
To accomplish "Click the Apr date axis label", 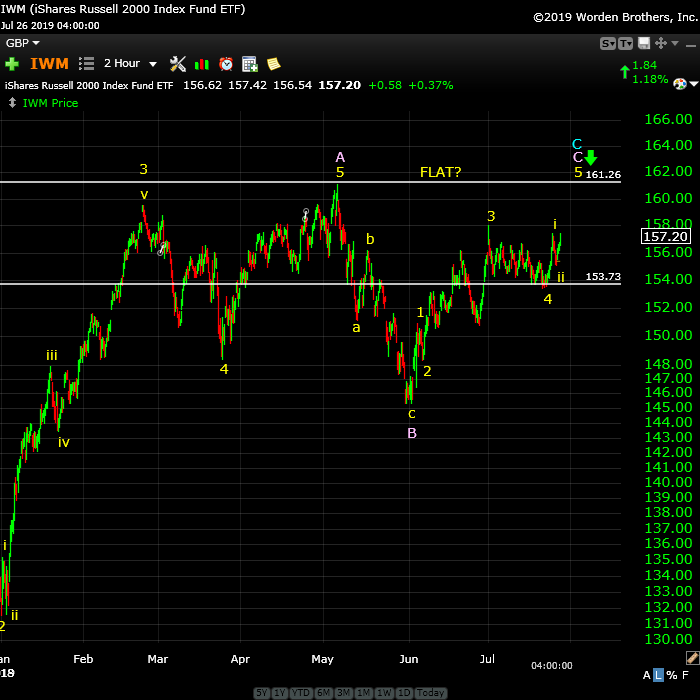I will [240, 659].
